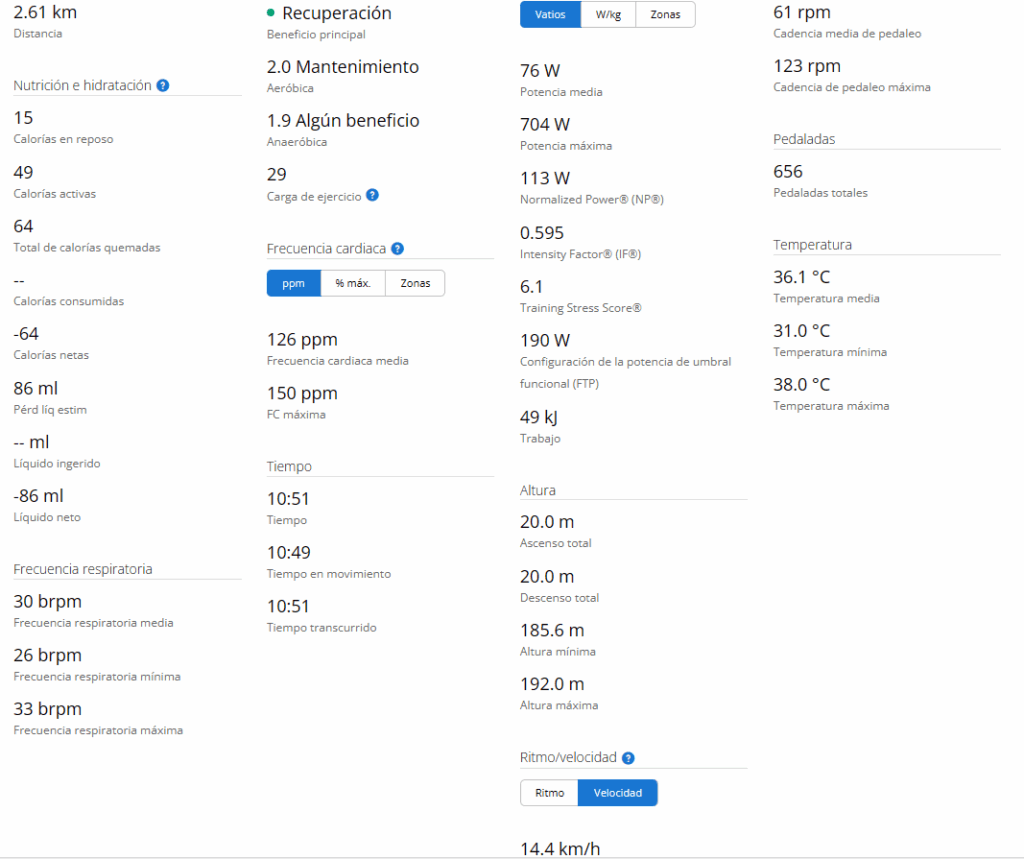The width and height of the screenshot is (1024, 859).
Task: Click green dot beside Recuperación
Action: 271,13
